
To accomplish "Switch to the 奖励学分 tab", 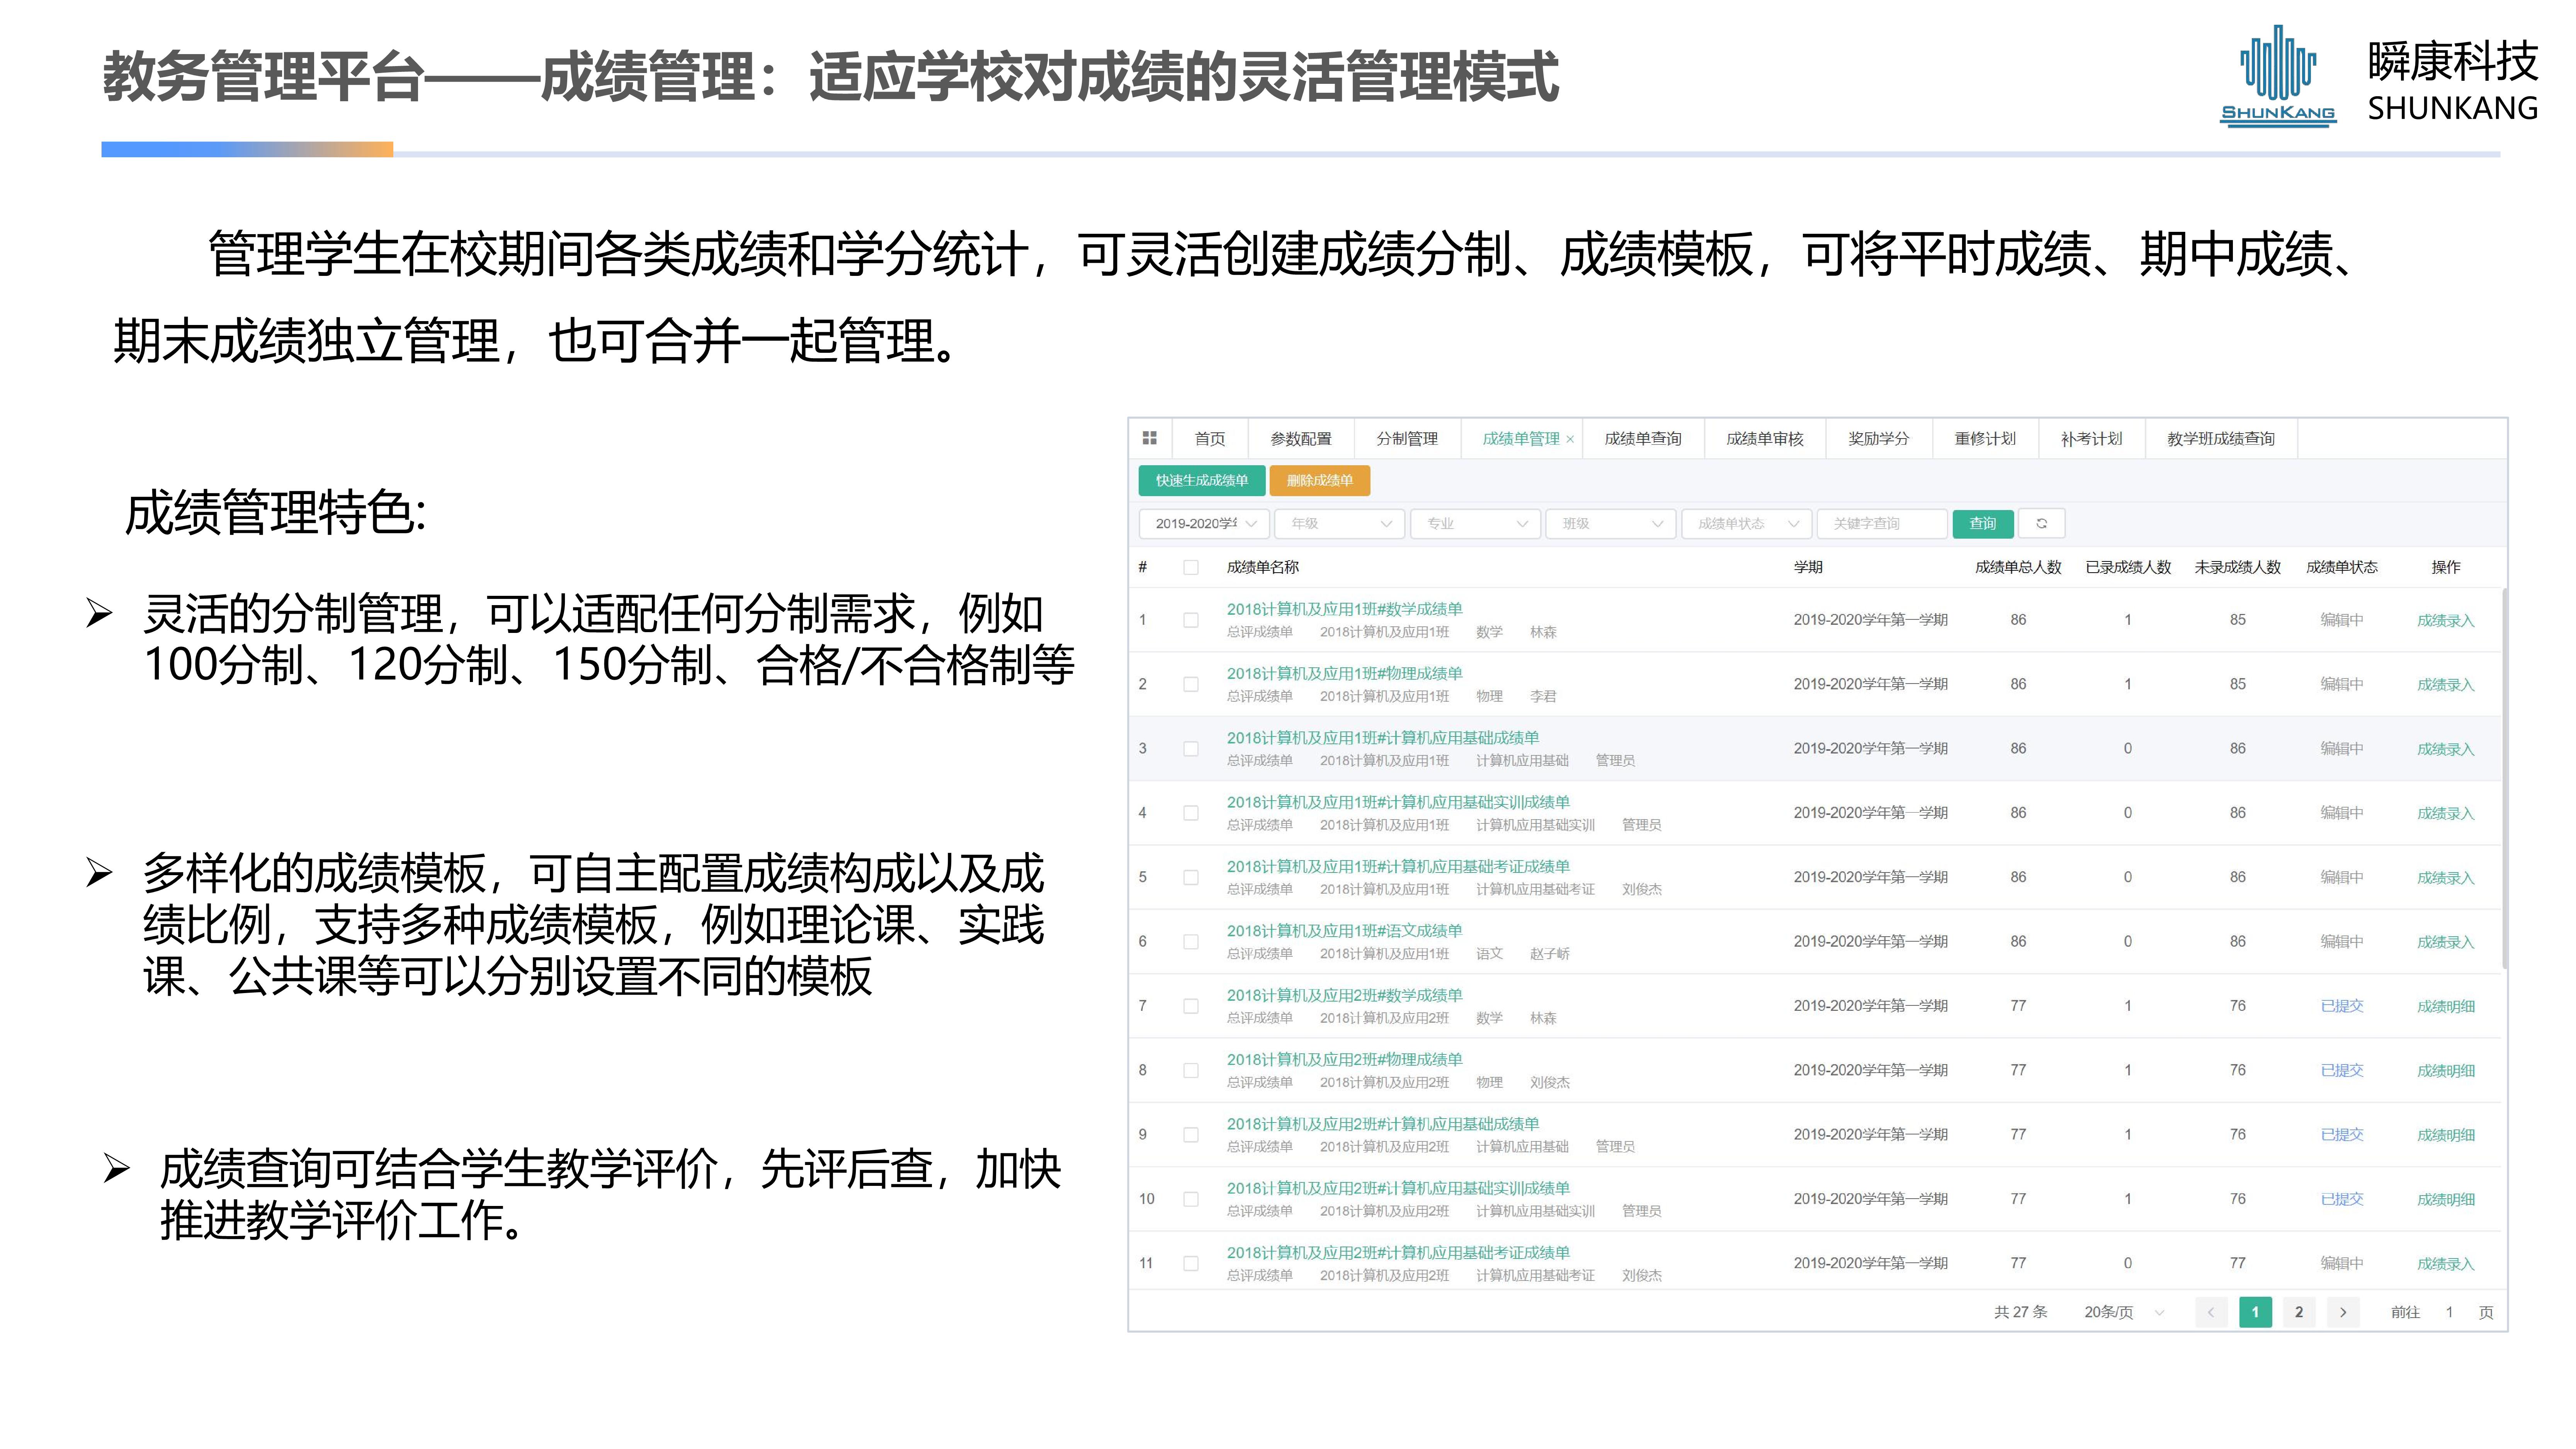I will coord(1879,439).
